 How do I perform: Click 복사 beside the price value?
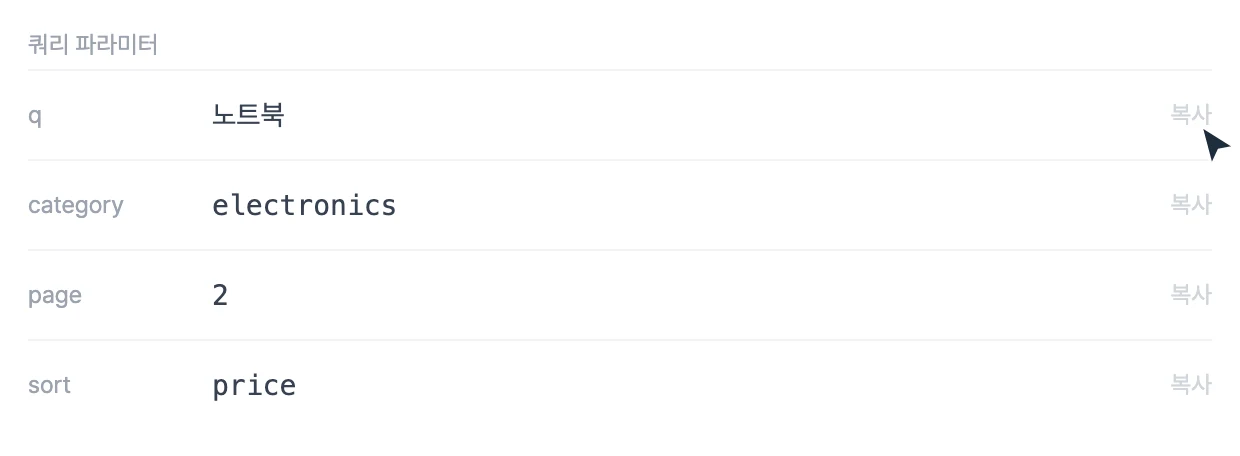[x=1191, y=385]
